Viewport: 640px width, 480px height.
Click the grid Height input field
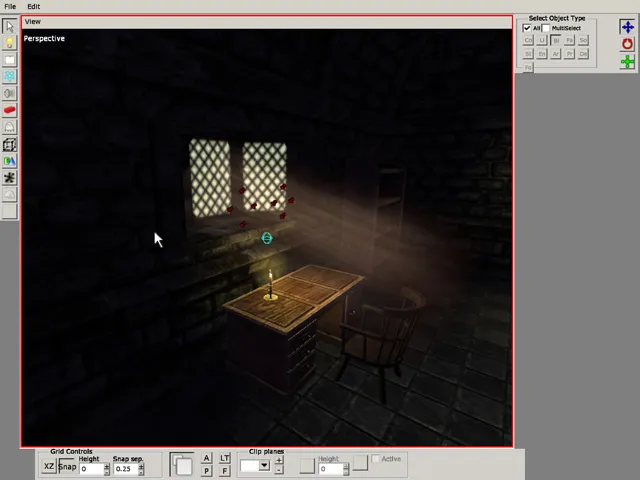coord(91,469)
